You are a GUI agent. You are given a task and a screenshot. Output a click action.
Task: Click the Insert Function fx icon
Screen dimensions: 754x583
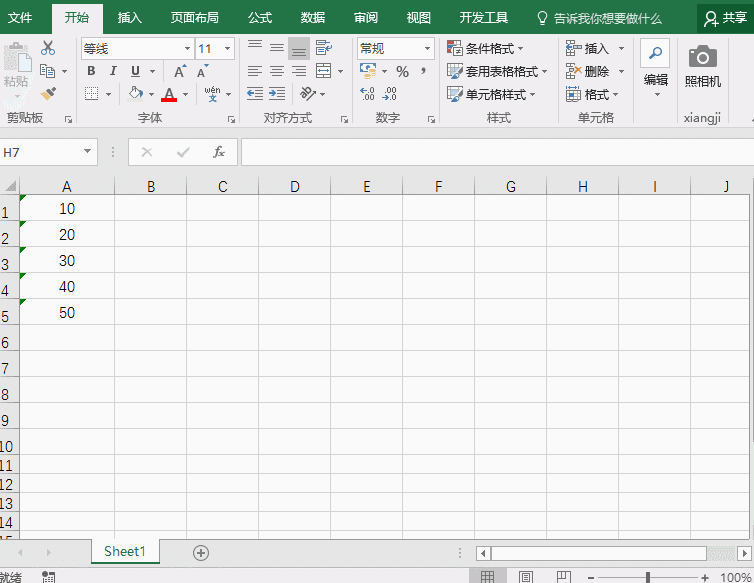click(218, 152)
